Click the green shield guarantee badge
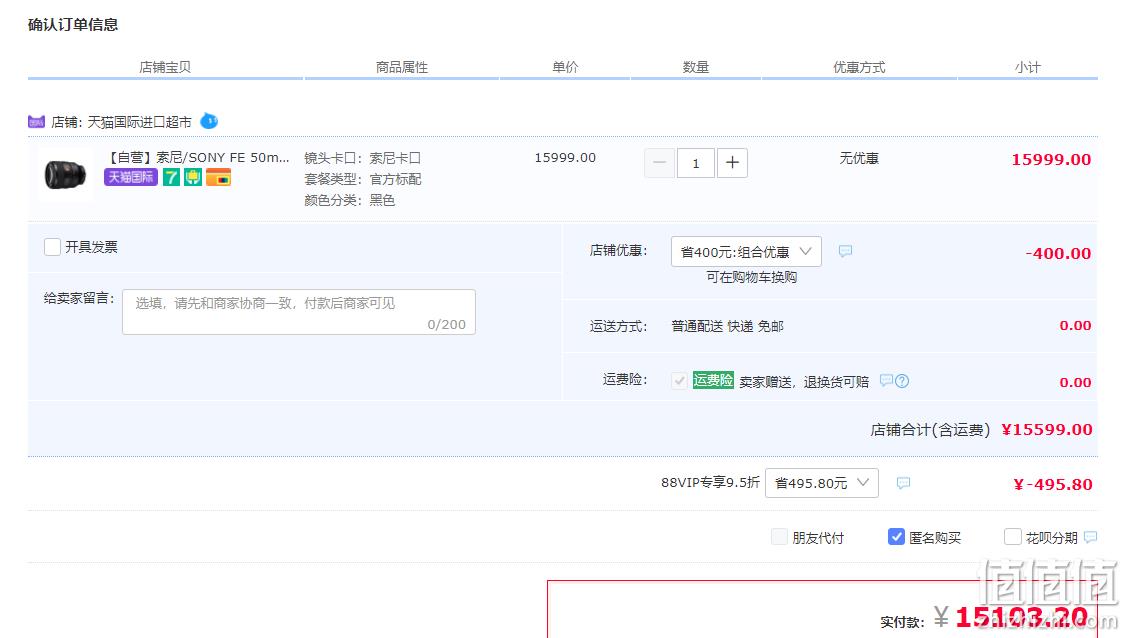Screen dimensions: 1127x638 (193, 177)
